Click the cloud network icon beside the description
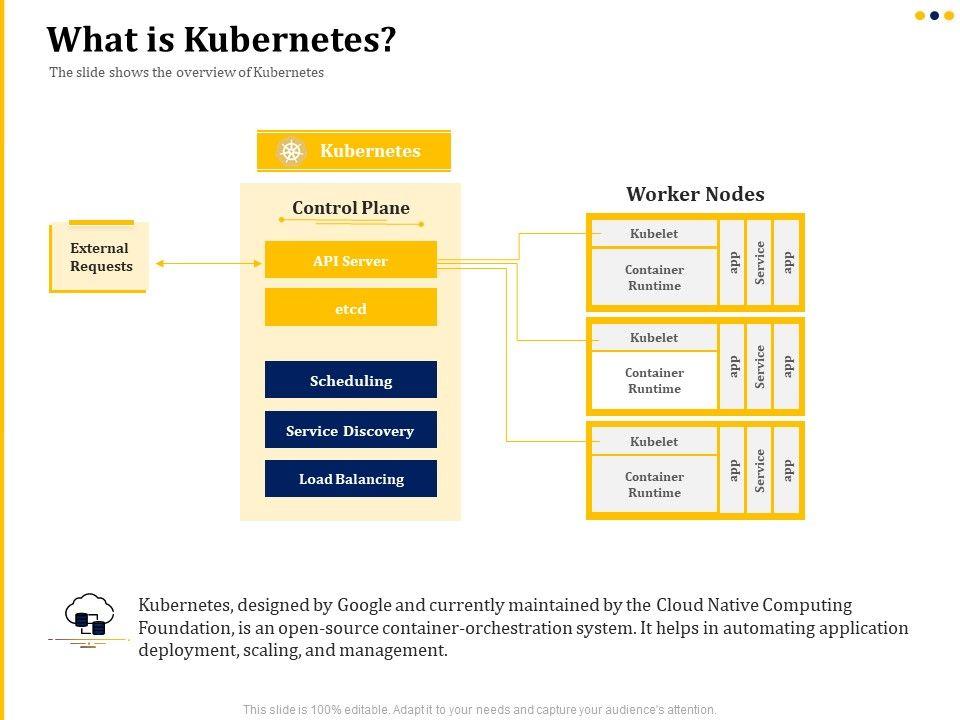 (x=89, y=618)
